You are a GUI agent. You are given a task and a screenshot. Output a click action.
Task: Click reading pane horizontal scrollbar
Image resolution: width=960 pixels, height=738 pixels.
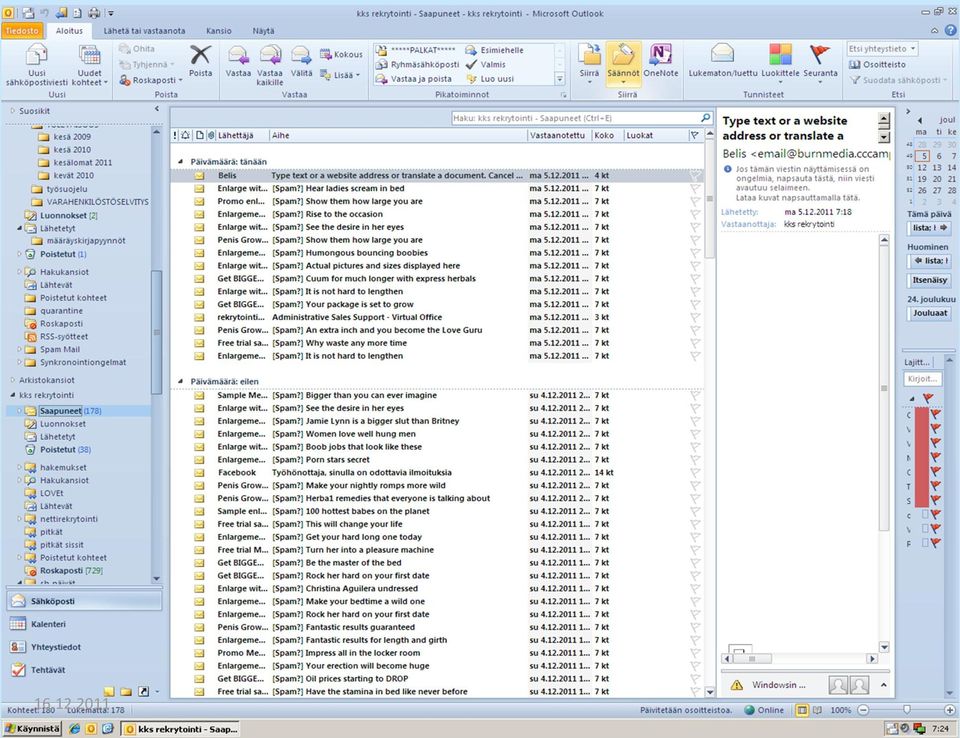tap(800, 659)
